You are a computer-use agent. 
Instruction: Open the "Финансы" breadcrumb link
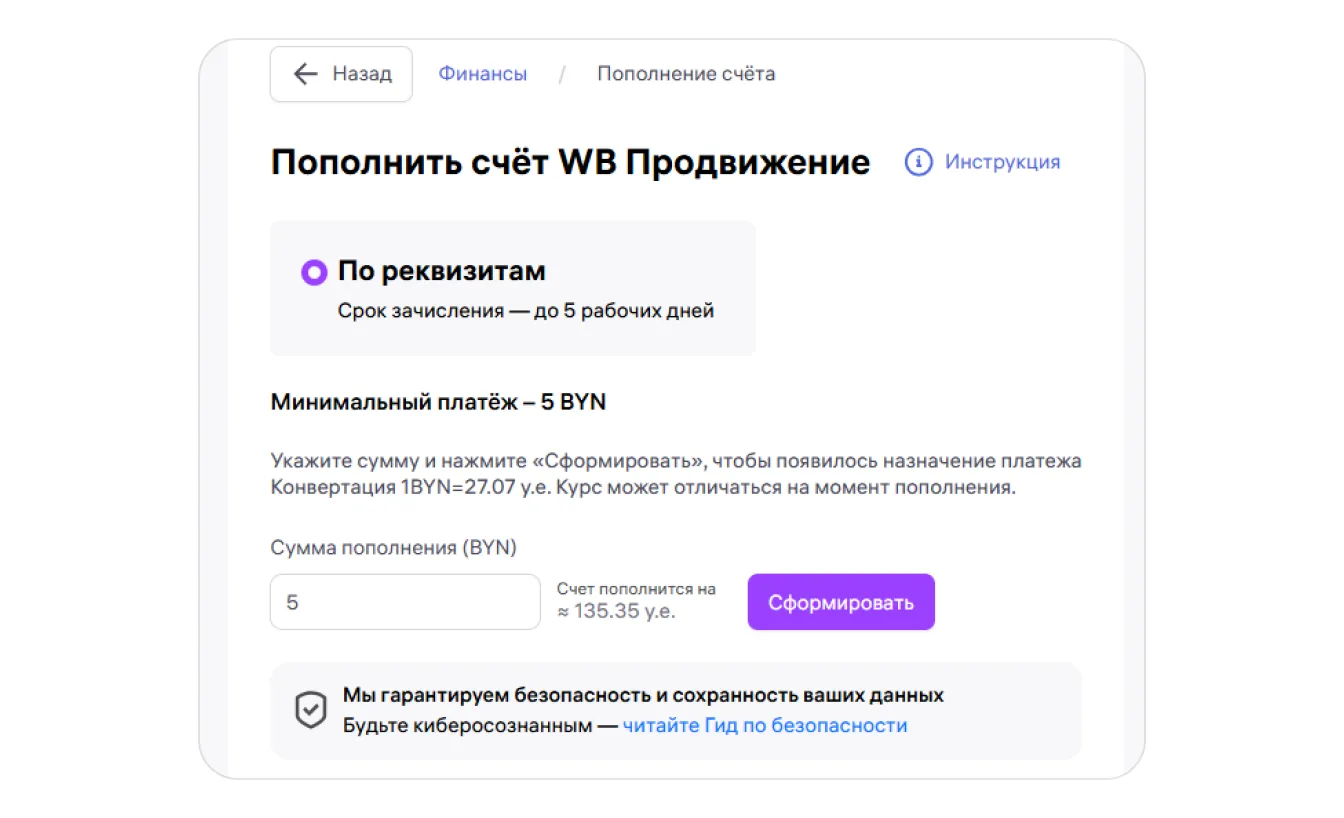click(482, 74)
